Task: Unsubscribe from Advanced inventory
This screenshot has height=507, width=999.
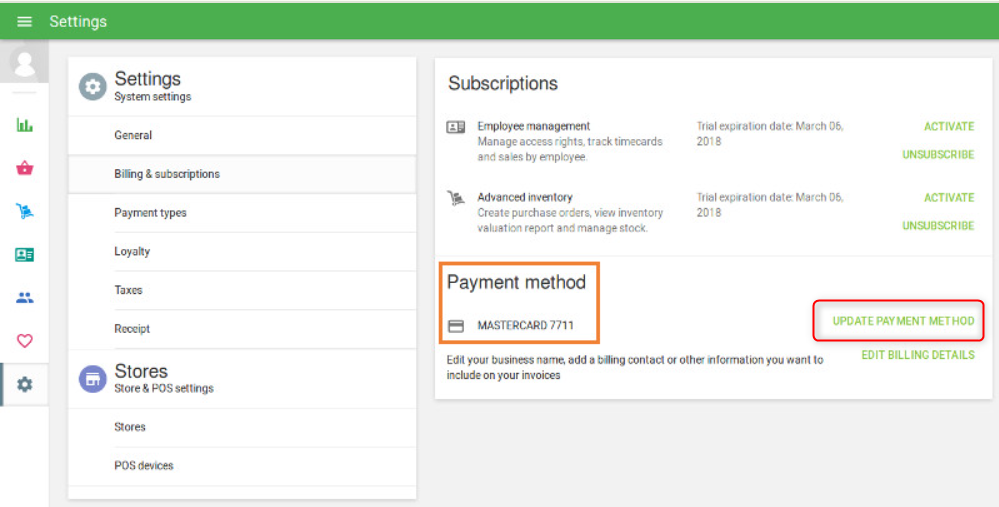Action: [x=937, y=226]
